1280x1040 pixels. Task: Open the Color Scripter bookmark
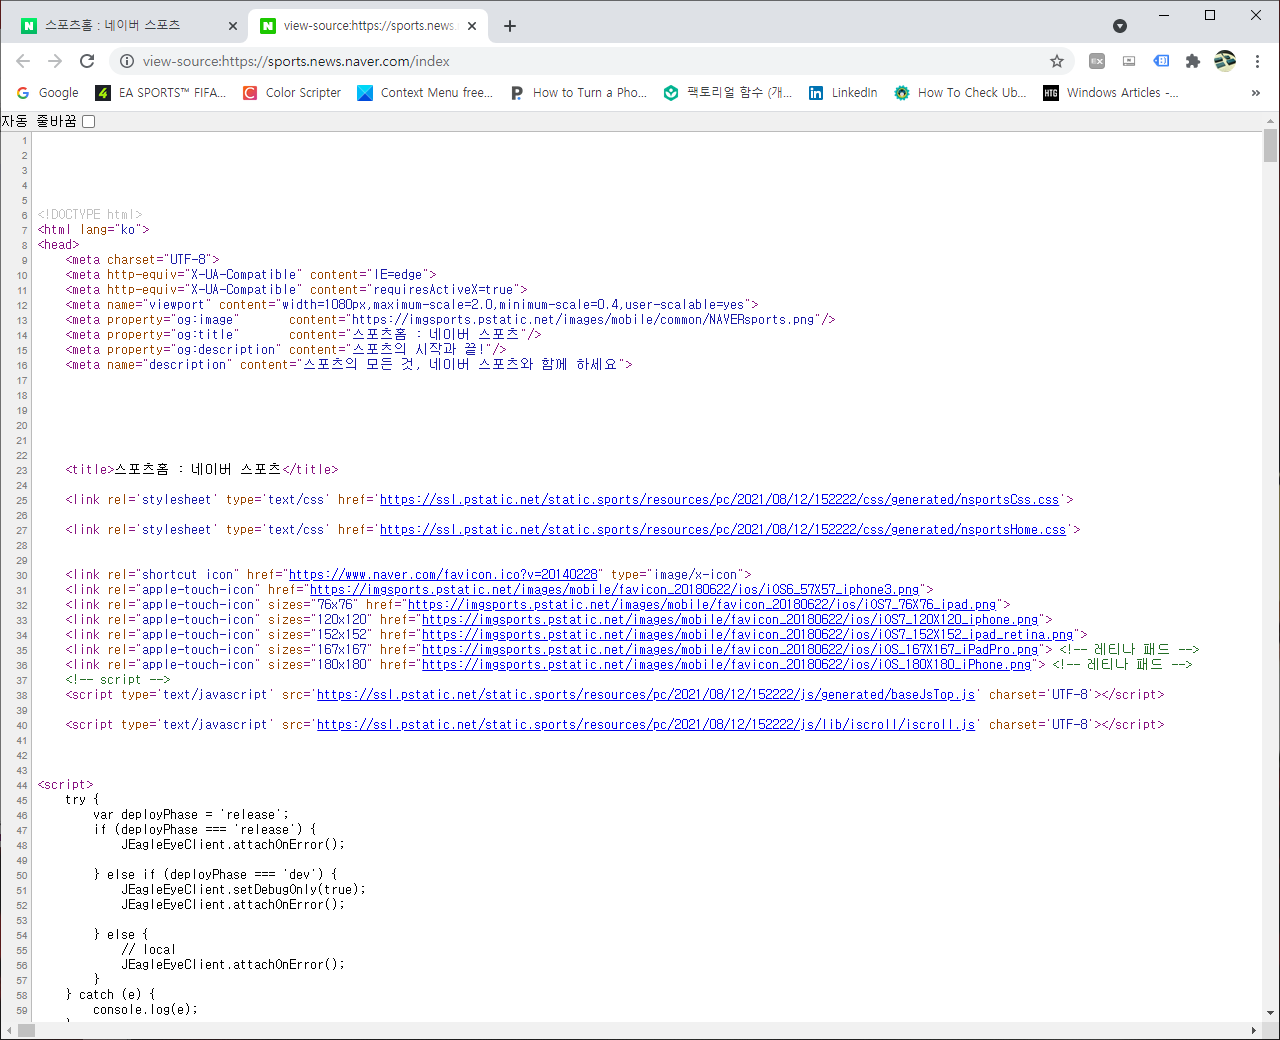(x=292, y=93)
